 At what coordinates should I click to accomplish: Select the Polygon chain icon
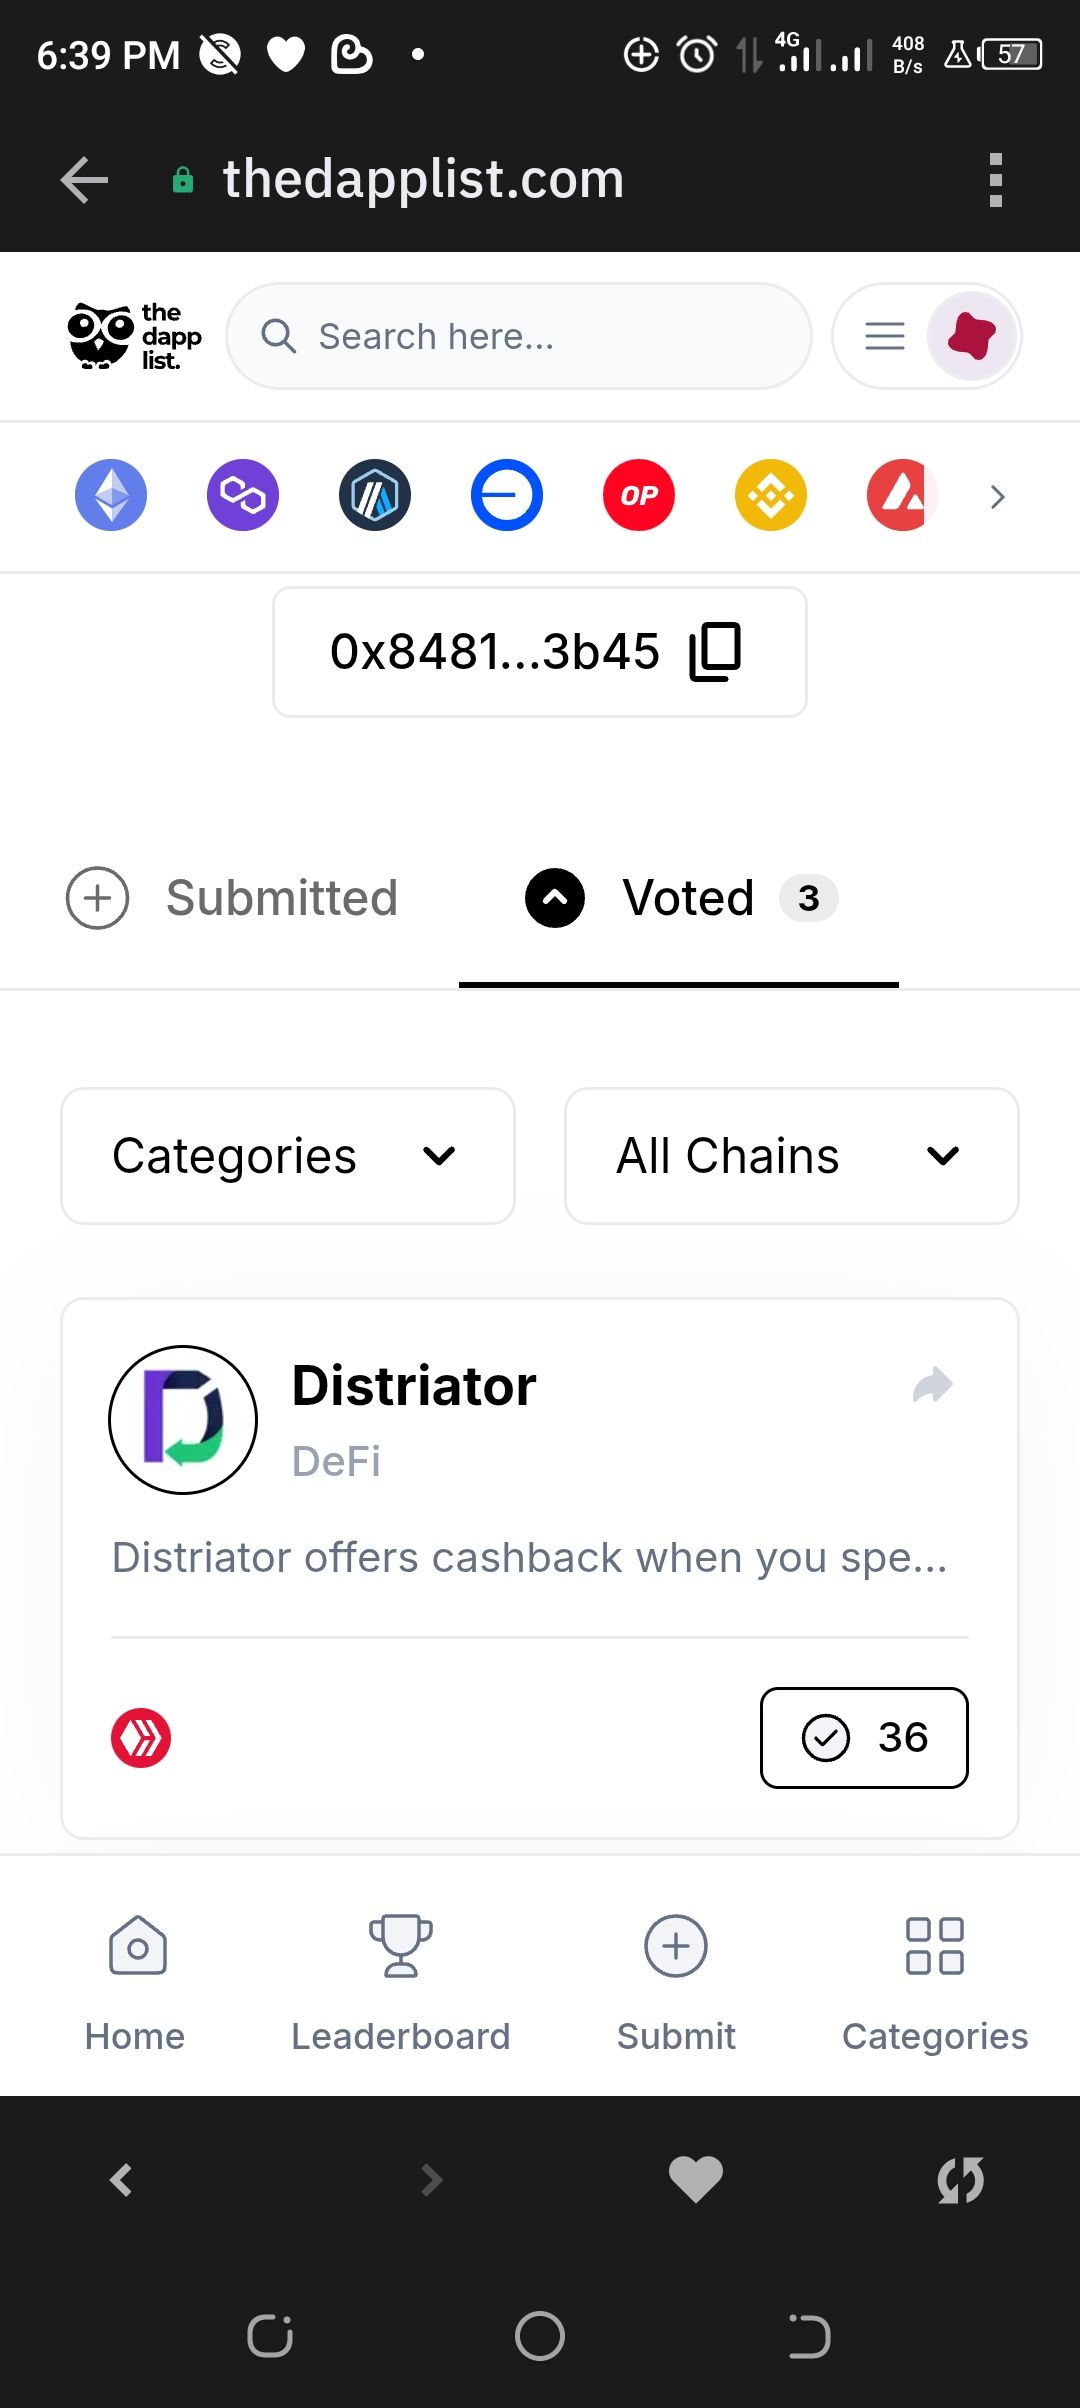point(243,495)
